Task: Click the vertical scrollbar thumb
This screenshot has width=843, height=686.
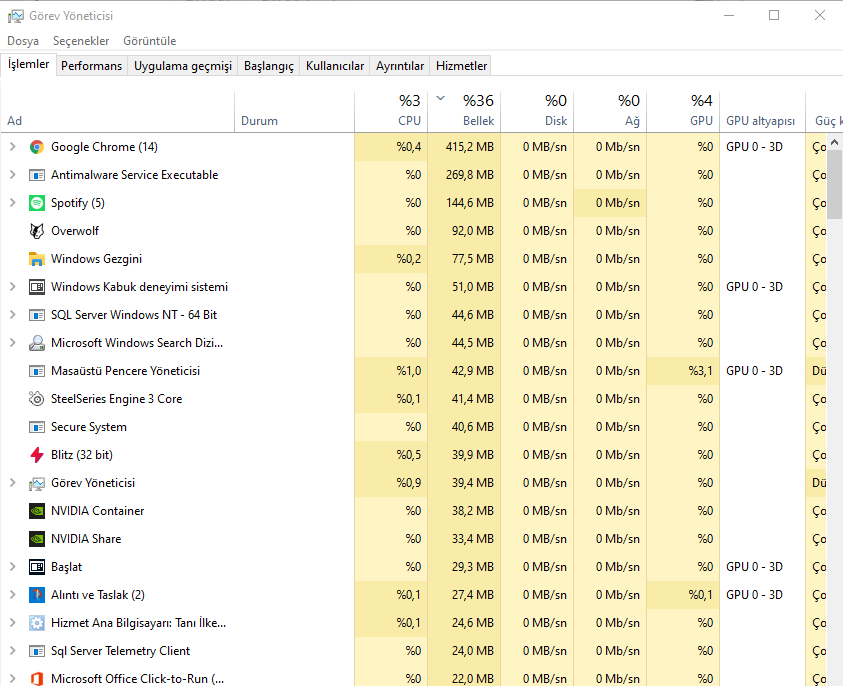Action: point(834,185)
